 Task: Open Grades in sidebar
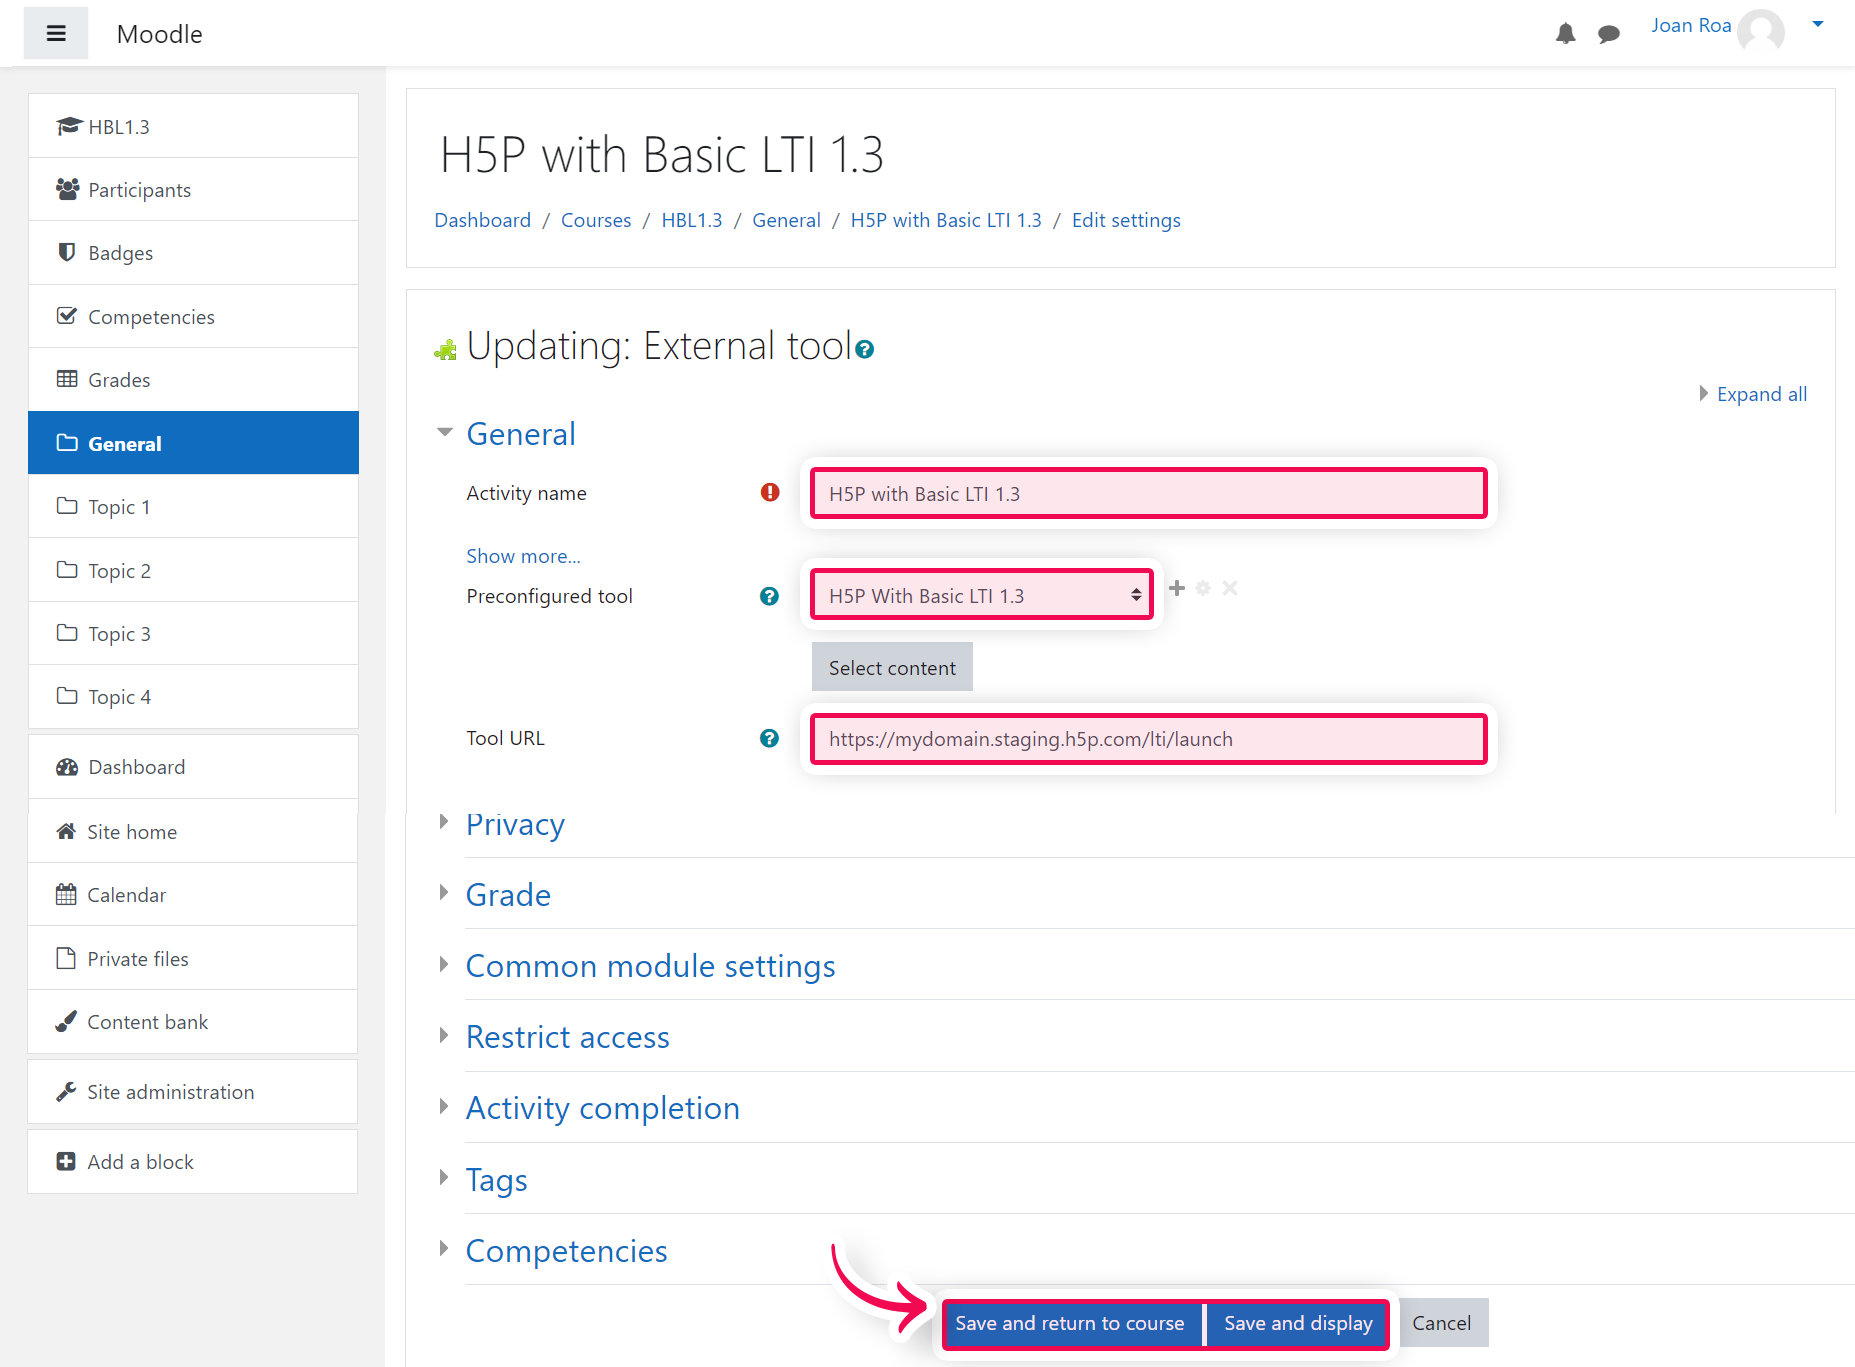point(193,380)
